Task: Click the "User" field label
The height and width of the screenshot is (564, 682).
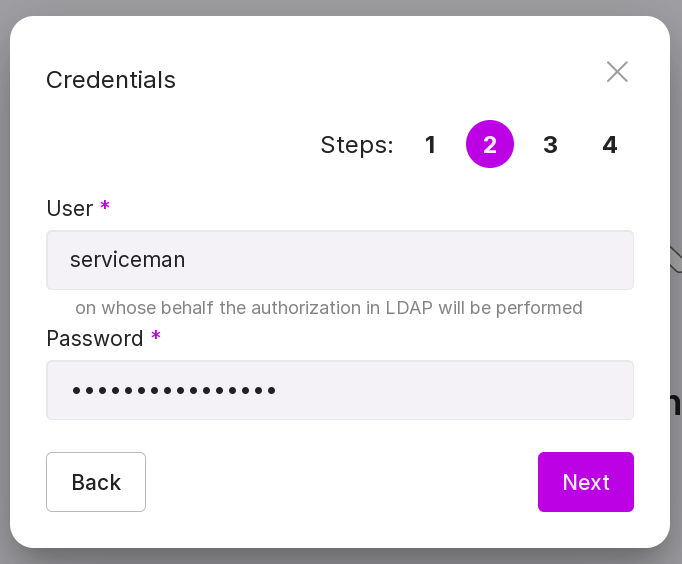Action: (x=69, y=208)
